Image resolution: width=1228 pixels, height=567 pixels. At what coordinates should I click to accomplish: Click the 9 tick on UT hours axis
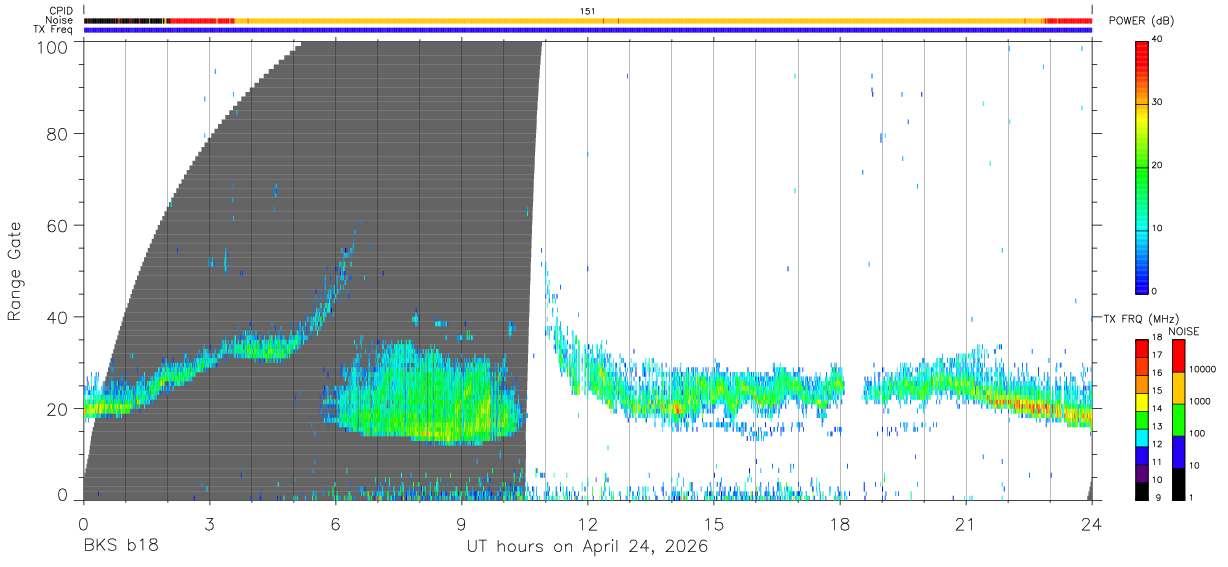point(461,523)
